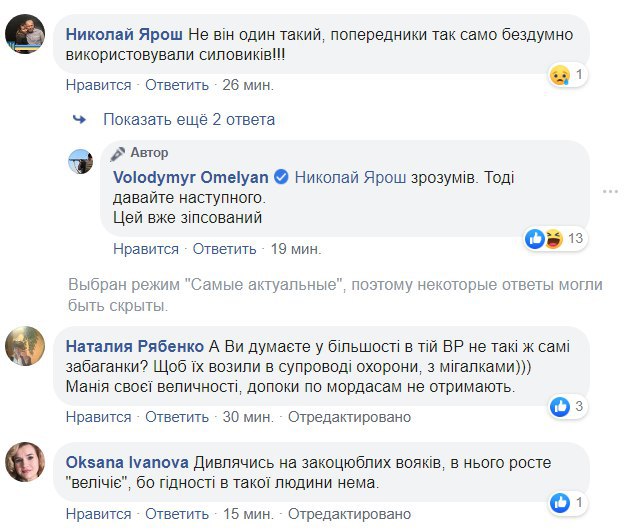
Task: Click Нравится under Наталия Рябенко's comment
Action: pyautogui.click(x=98, y=417)
